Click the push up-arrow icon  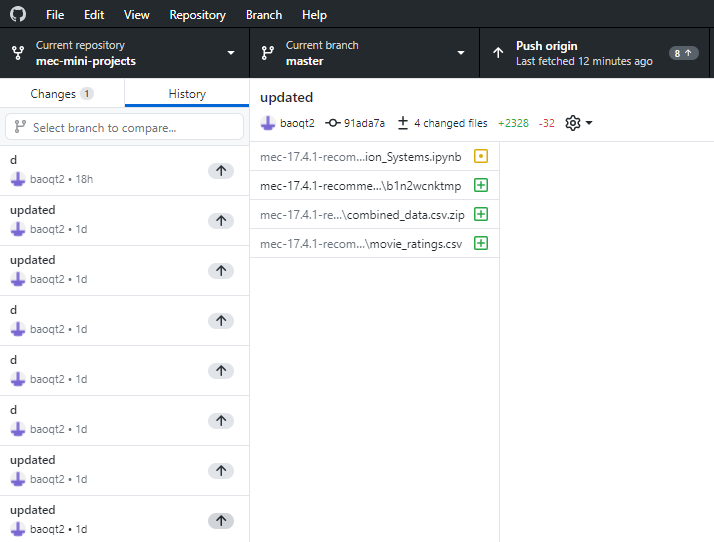point(498,53)
